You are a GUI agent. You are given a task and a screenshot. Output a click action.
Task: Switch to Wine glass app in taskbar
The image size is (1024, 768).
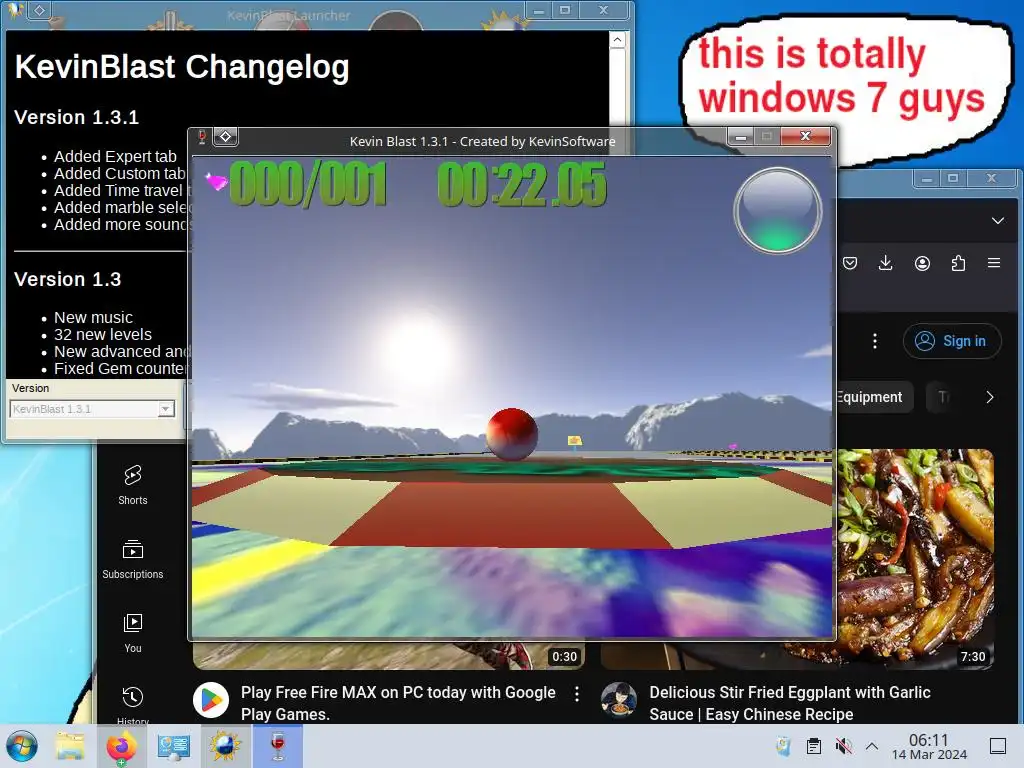[x=278, y=746]
